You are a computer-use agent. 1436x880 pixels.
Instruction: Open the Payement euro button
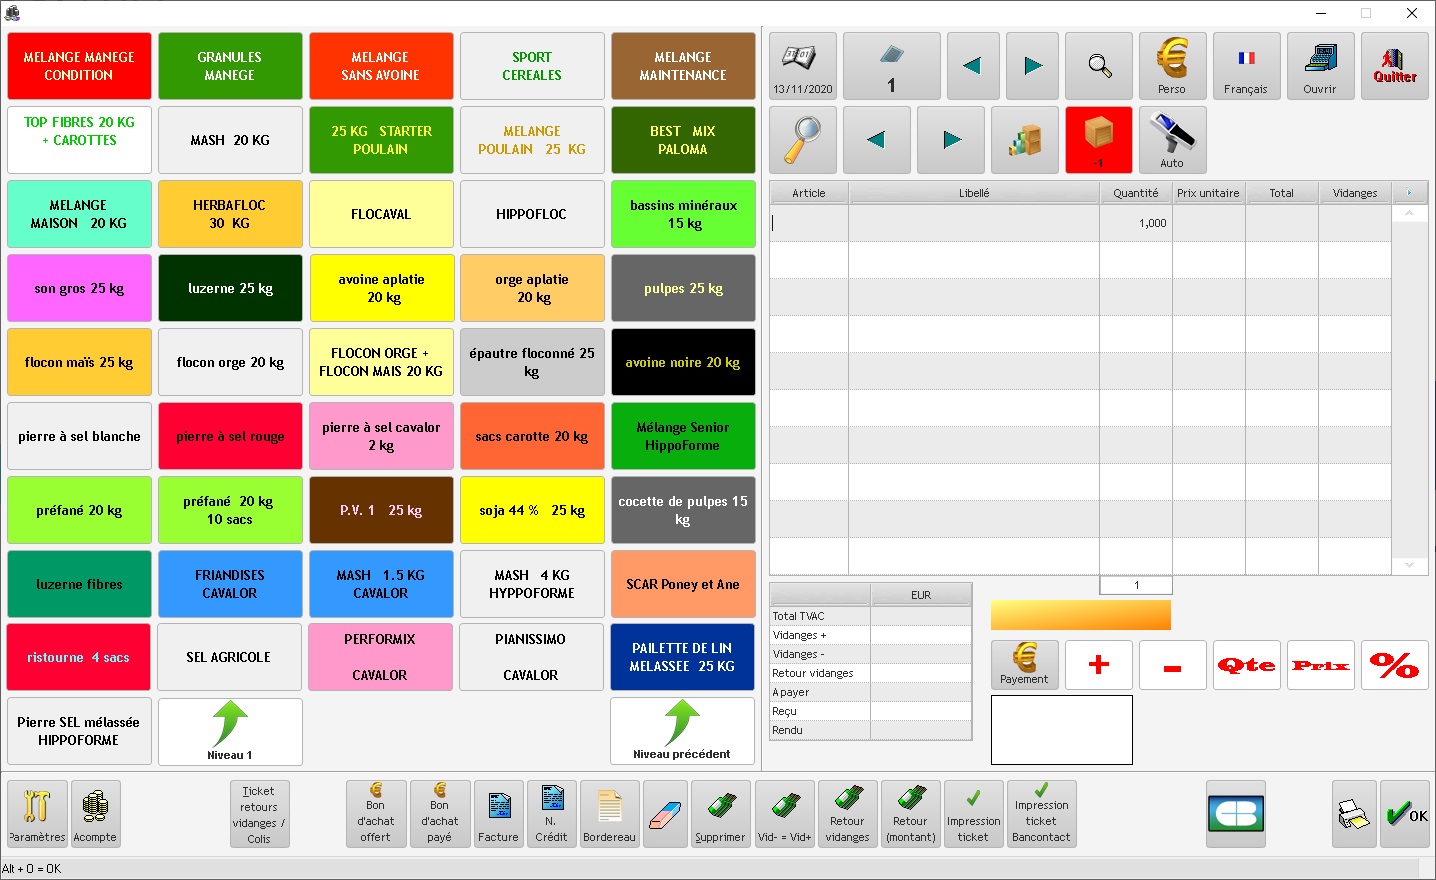pyautogui.click(x=1024, y=665)
